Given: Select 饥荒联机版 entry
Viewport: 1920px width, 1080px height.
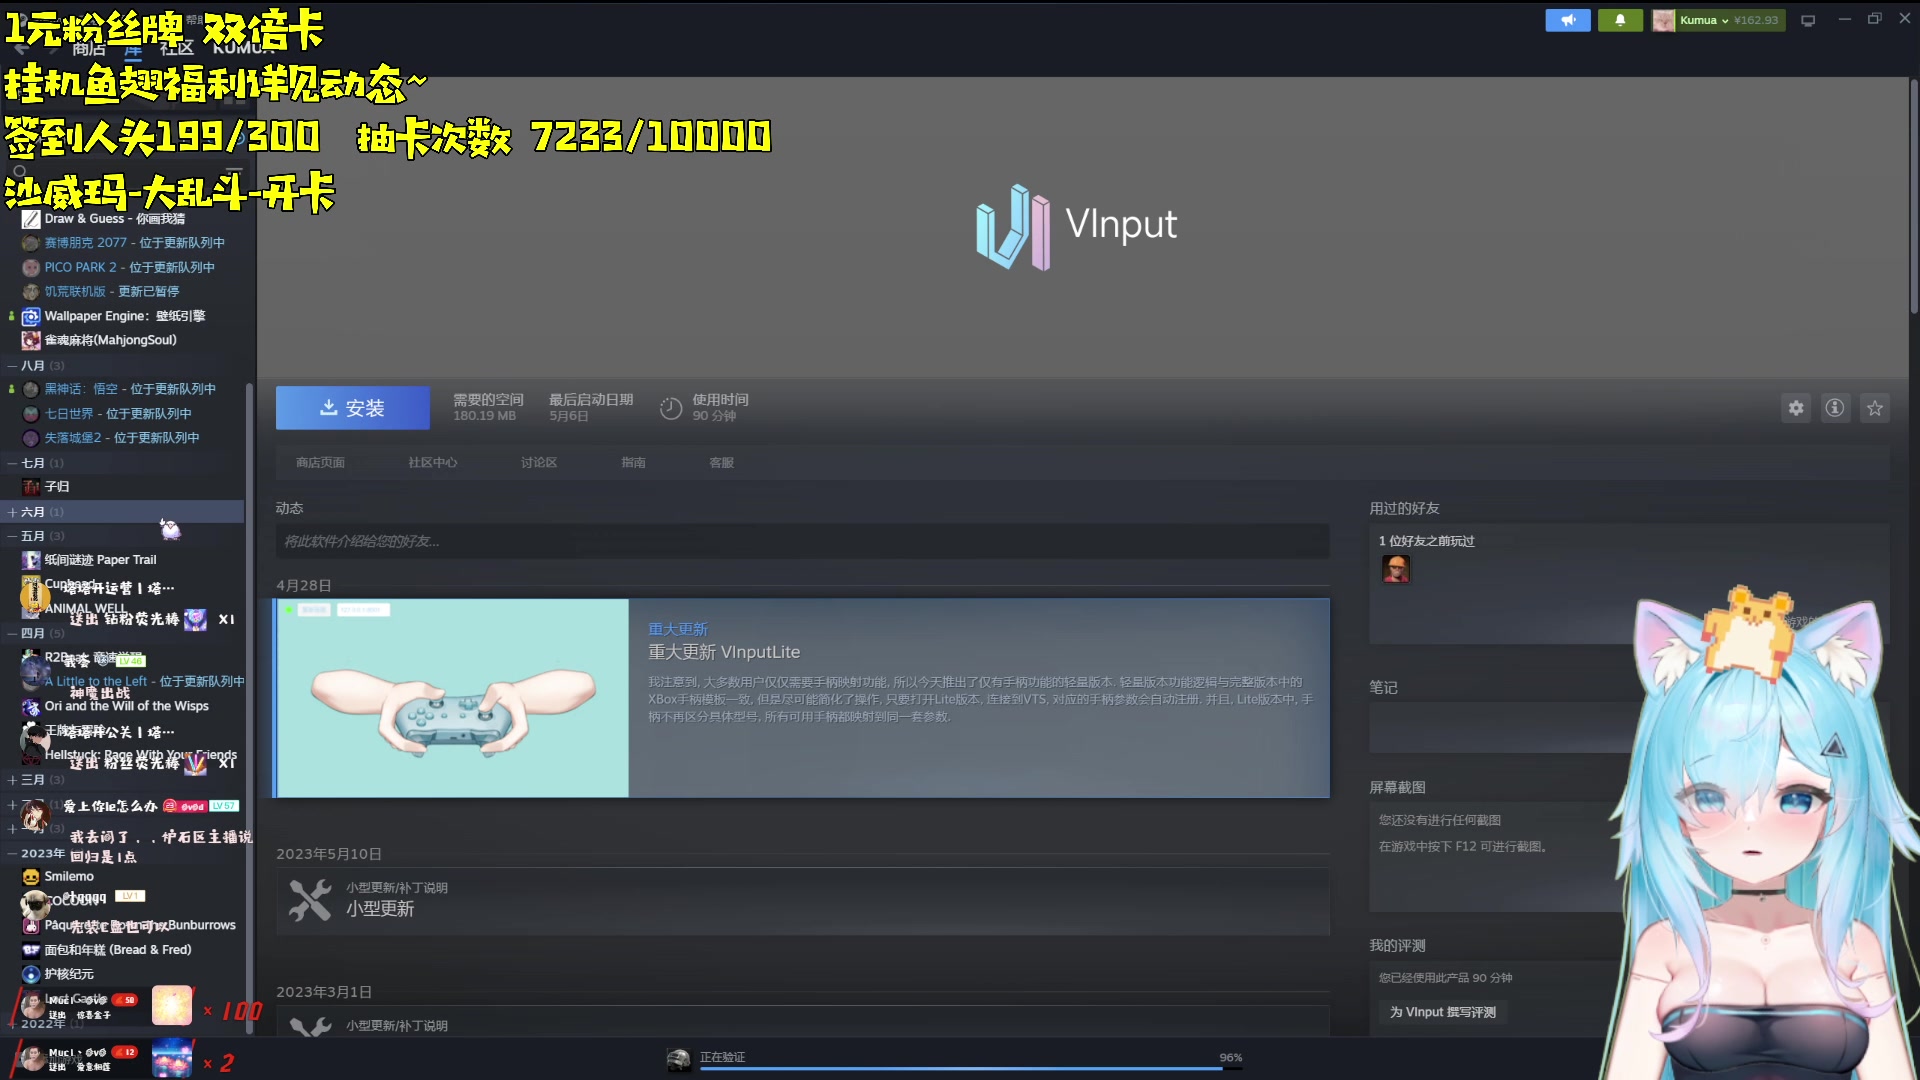Looking at the screenshot, I should (111, 291).
